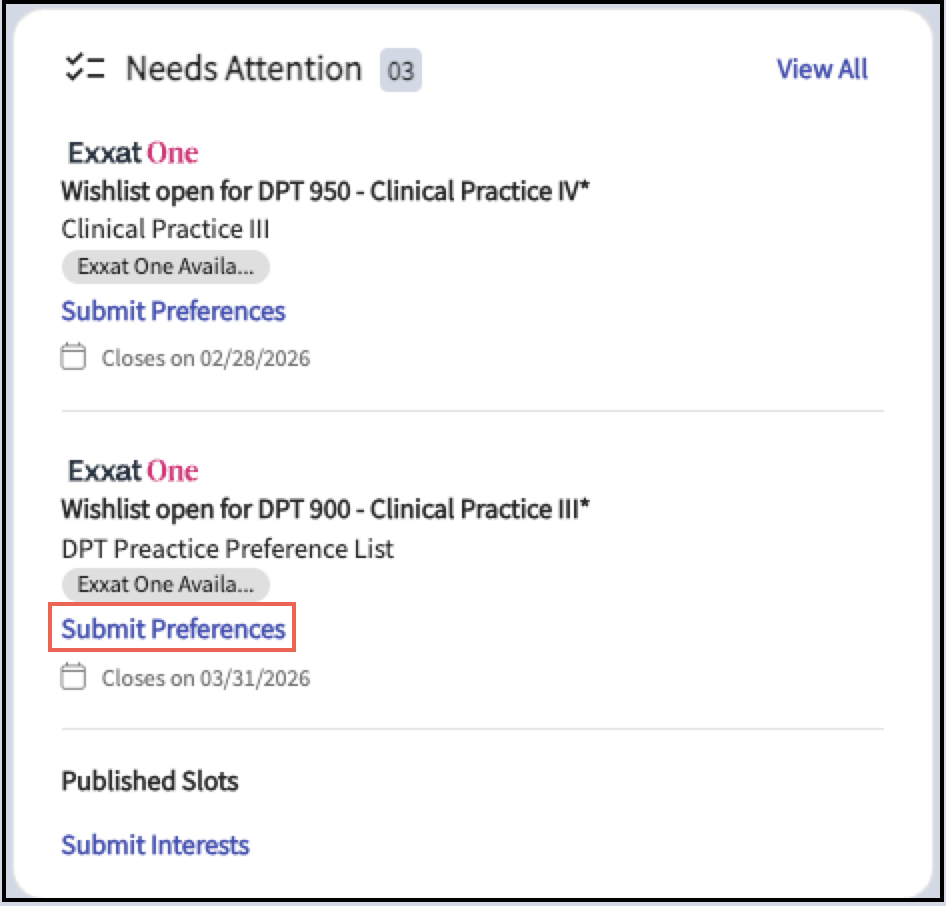Click the Exxat One Availa... tag under DPT 950
This screenshot has height=906, width=946.
tap(165, 267)
